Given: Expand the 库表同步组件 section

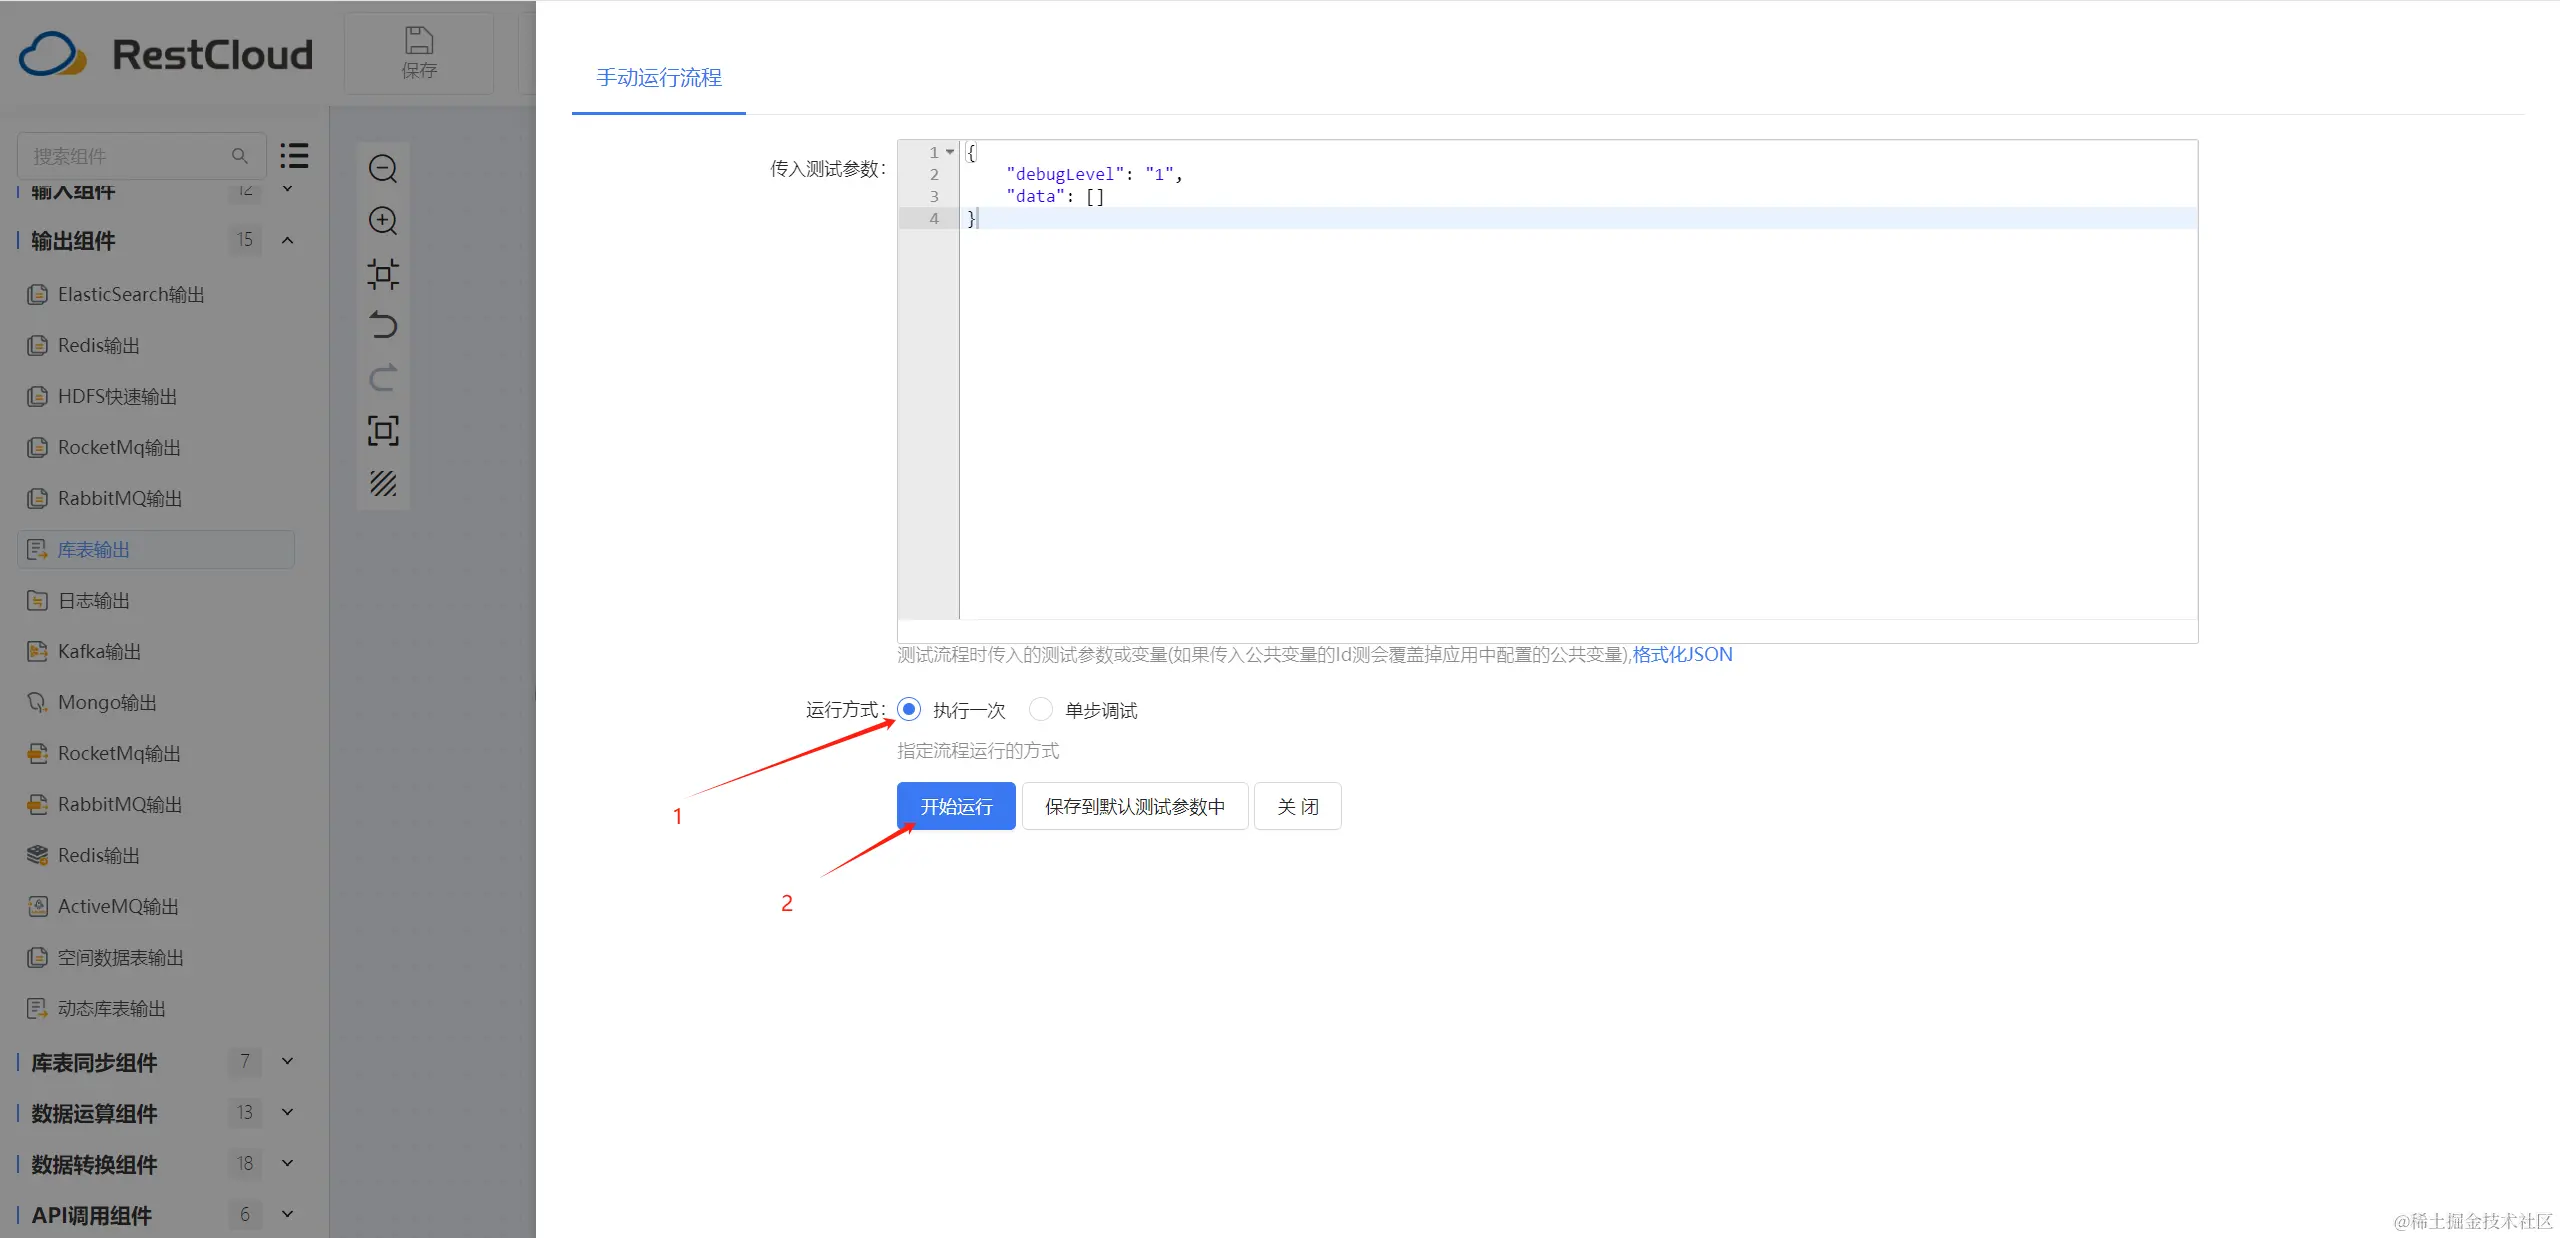Looking at the screenshot, I should coord(288,1061).
